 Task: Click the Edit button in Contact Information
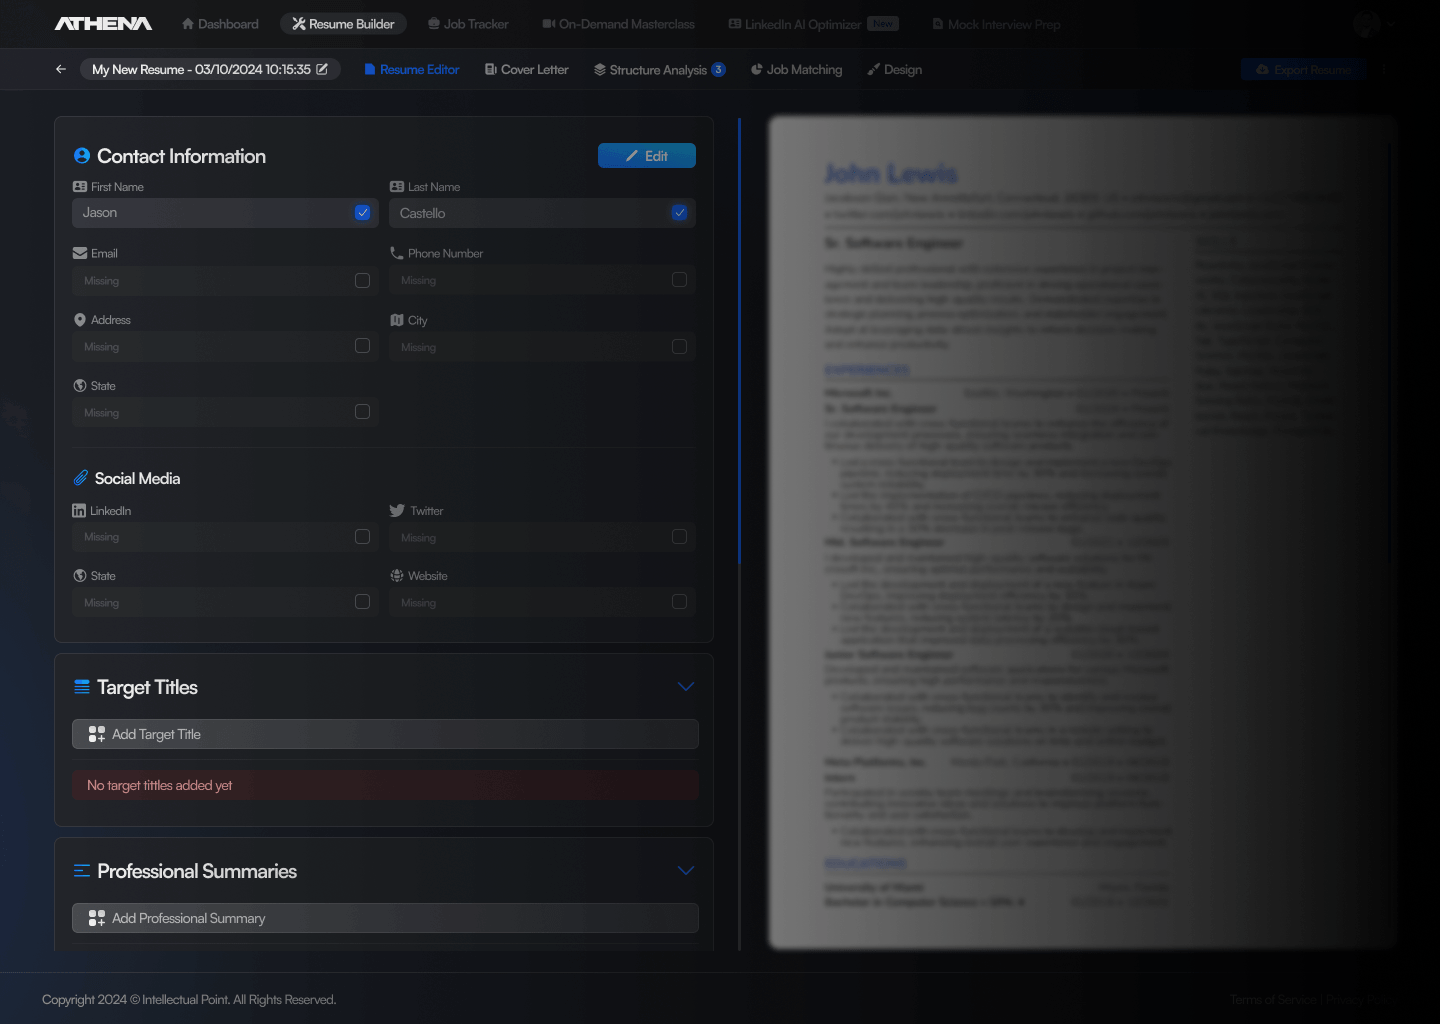(x=646, y=155)
